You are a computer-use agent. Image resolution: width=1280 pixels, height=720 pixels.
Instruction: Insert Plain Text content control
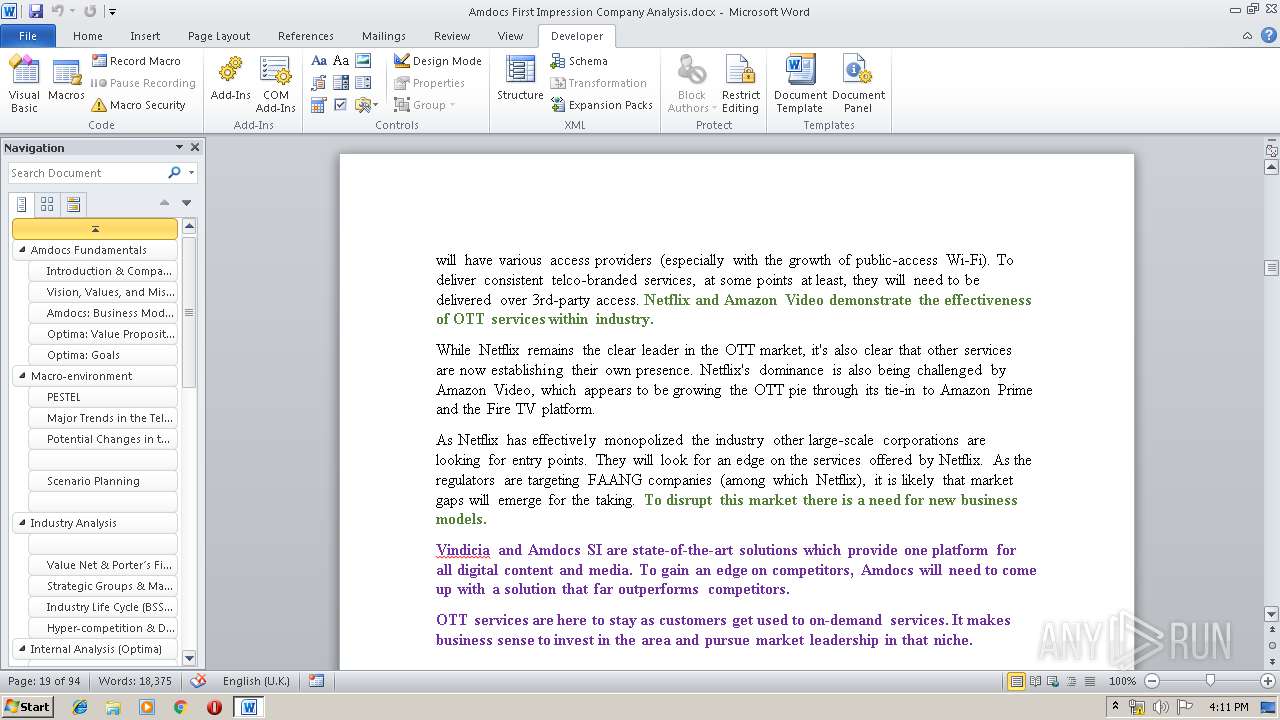341,61
